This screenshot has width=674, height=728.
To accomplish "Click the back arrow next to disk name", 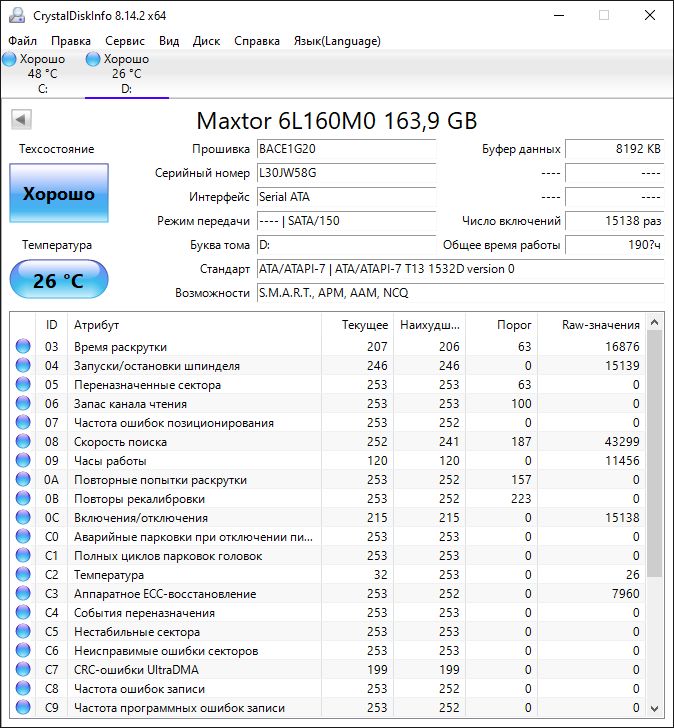I will click(20, 120).
